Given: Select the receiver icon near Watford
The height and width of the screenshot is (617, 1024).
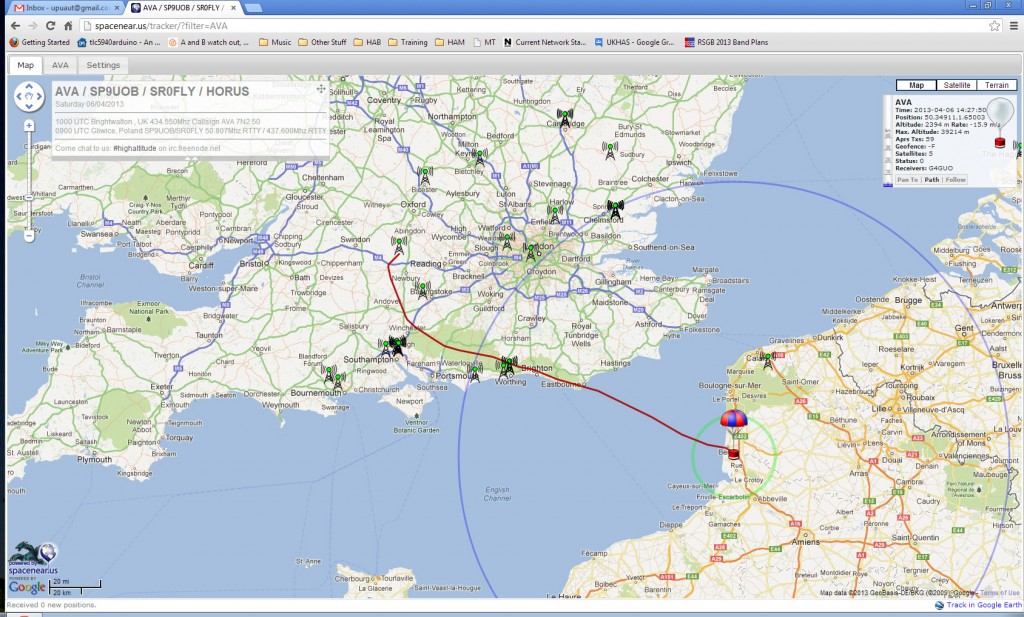Looking at the screenshot, I should (507, 242).
